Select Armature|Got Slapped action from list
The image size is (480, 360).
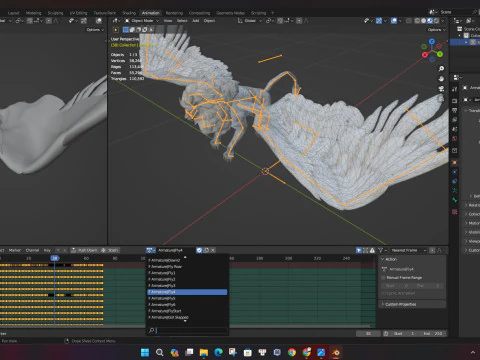pos(187,317)
